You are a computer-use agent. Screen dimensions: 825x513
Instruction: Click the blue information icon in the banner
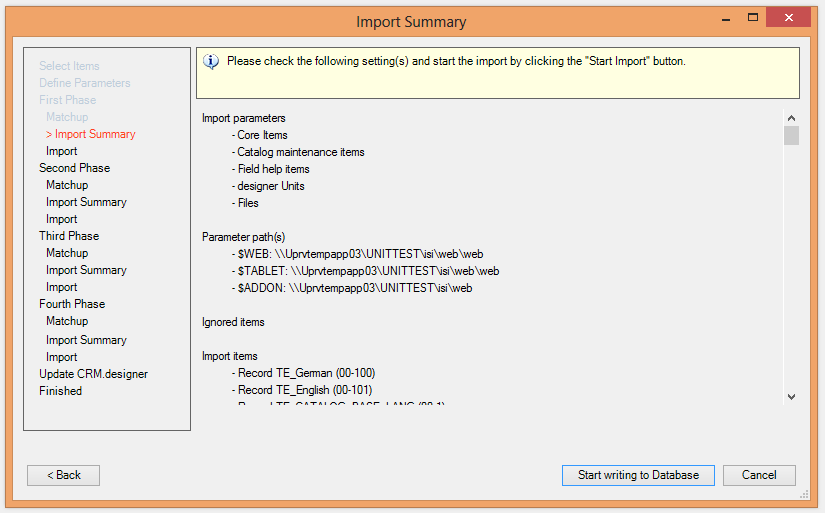[211, 61]
